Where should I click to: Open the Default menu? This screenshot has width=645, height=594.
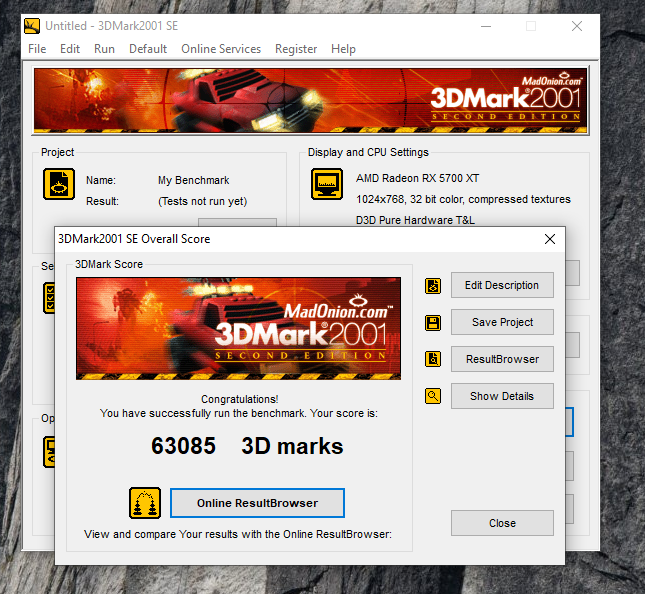point(148,49)
